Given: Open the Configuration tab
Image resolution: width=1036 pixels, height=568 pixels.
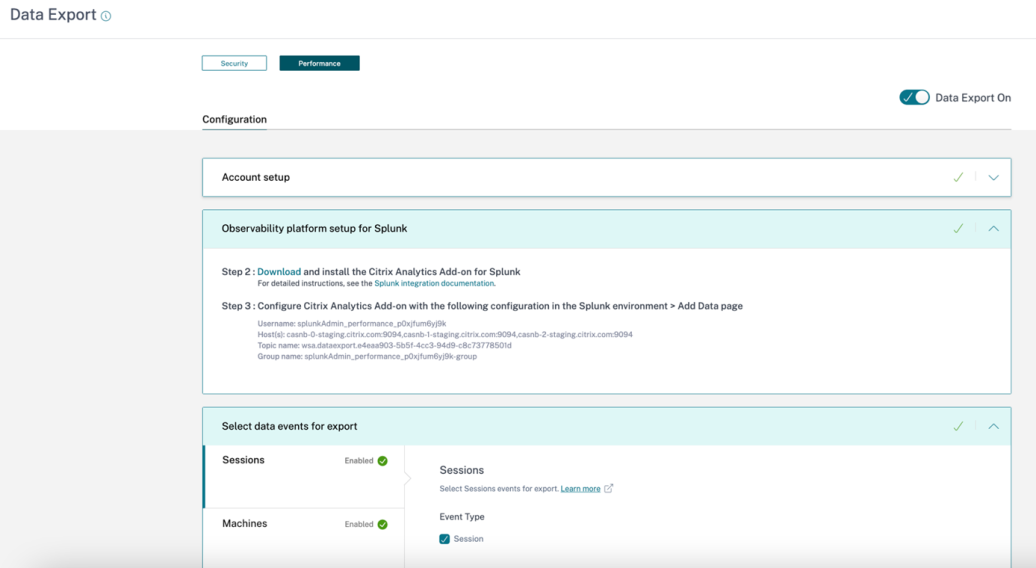Looking at the screenshot, I should point(234,119).
